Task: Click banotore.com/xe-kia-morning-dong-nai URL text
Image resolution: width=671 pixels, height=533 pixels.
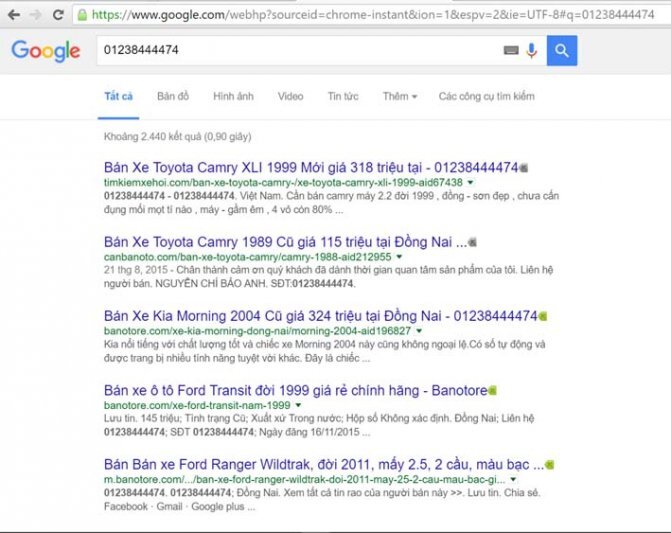Action: click(x=257, y=331)
